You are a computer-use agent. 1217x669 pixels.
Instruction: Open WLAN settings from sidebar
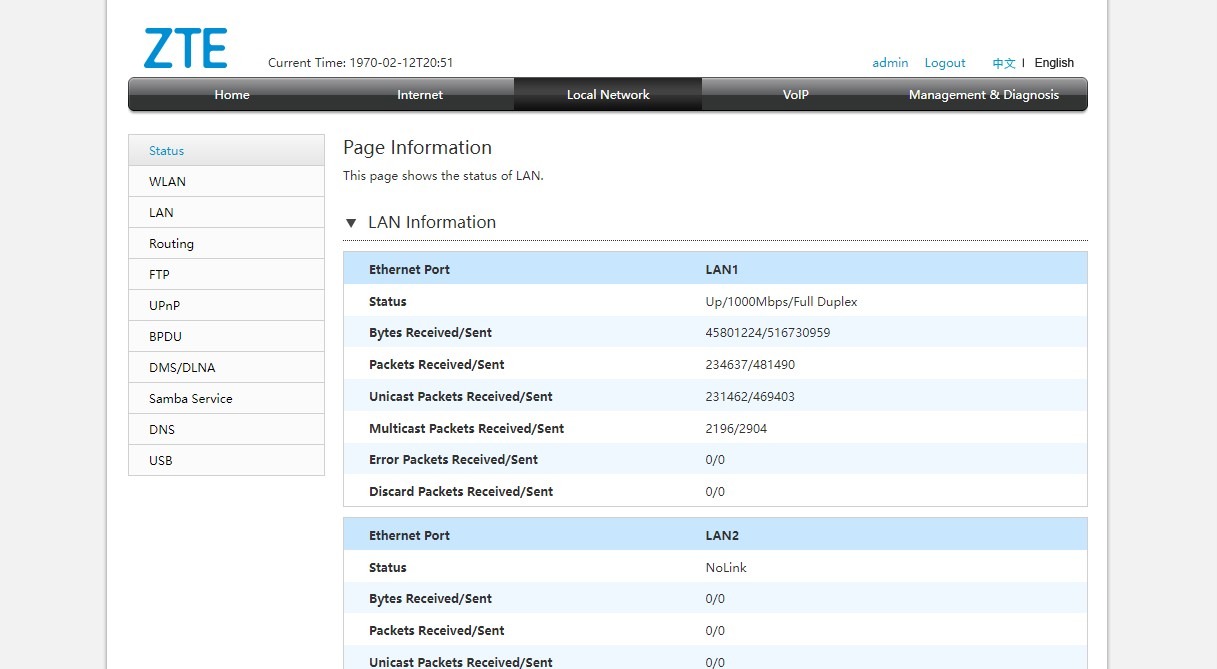(167, 181)
